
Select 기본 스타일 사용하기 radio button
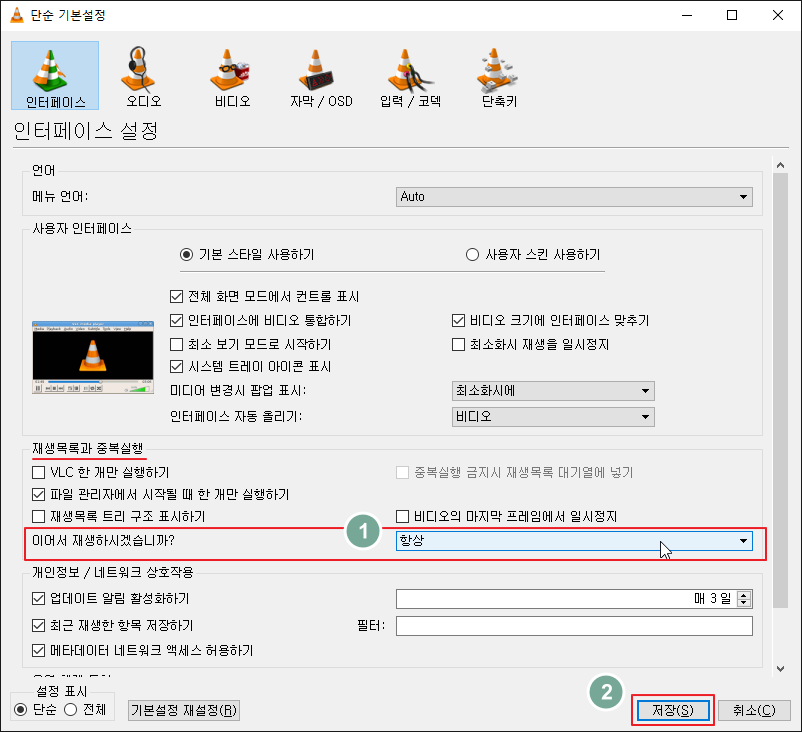point(186,254)
